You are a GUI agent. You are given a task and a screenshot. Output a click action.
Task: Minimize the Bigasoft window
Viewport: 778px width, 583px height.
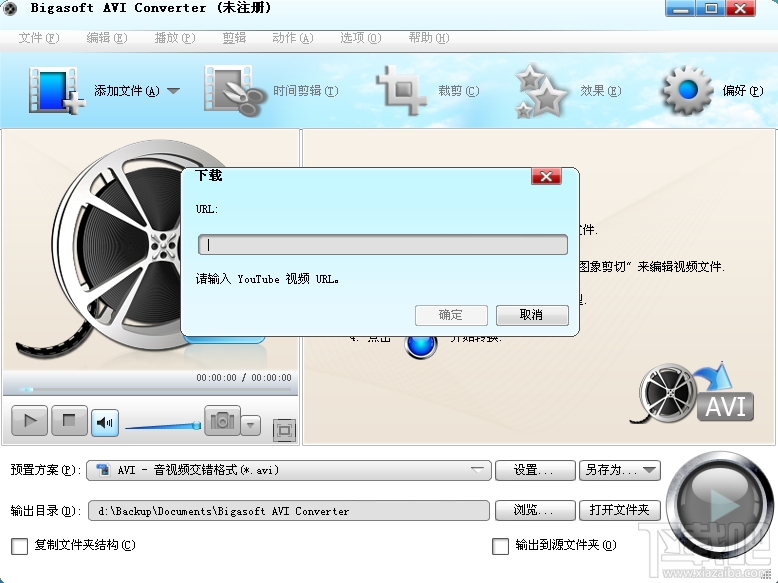680,8
